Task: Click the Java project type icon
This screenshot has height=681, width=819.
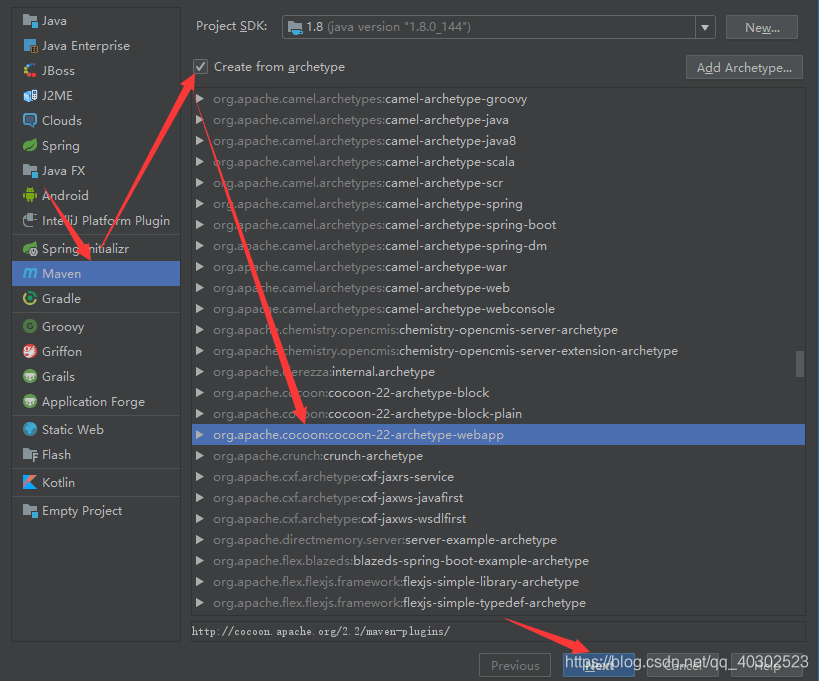Action: click(30, 21)
